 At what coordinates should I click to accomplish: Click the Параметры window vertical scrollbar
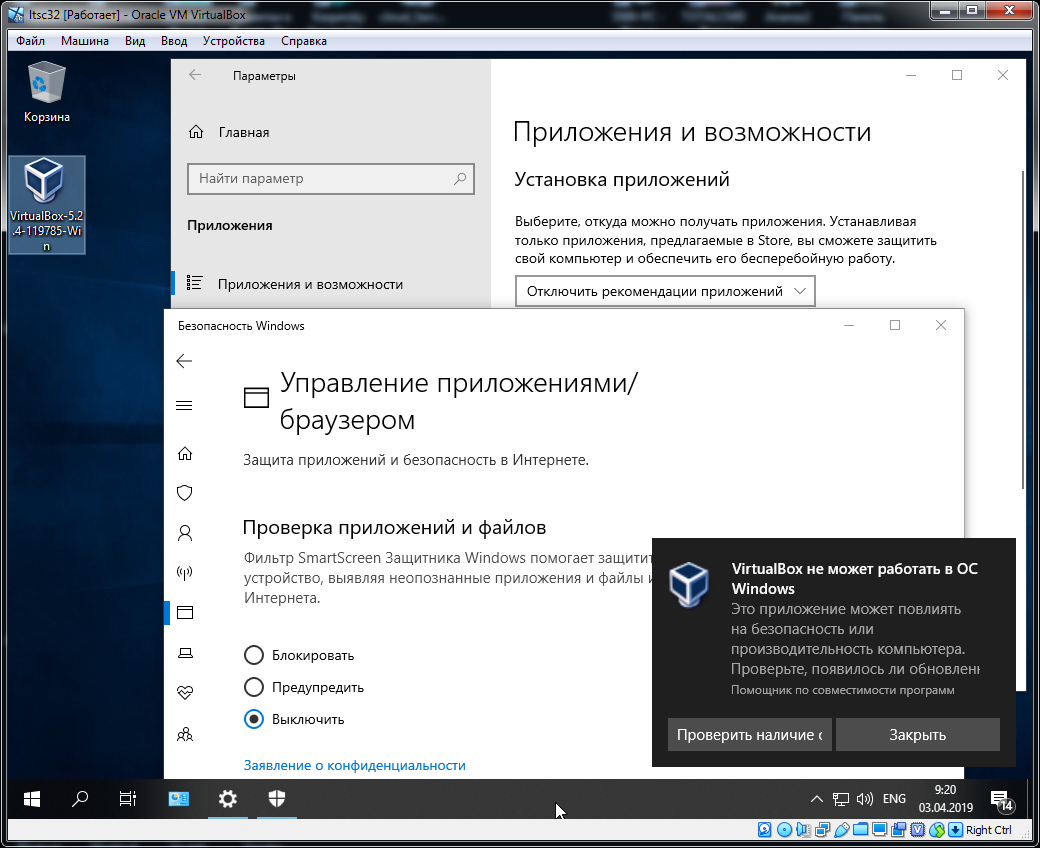click(1023, 332)
